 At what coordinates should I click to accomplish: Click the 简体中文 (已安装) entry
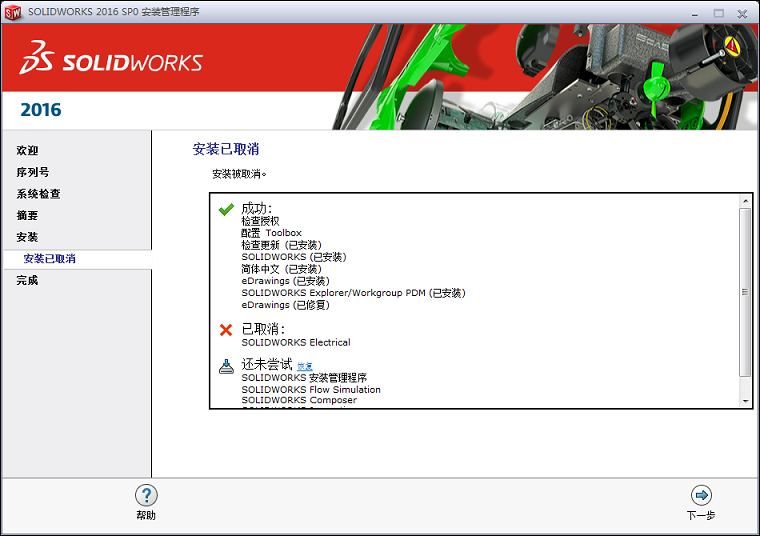282,269
